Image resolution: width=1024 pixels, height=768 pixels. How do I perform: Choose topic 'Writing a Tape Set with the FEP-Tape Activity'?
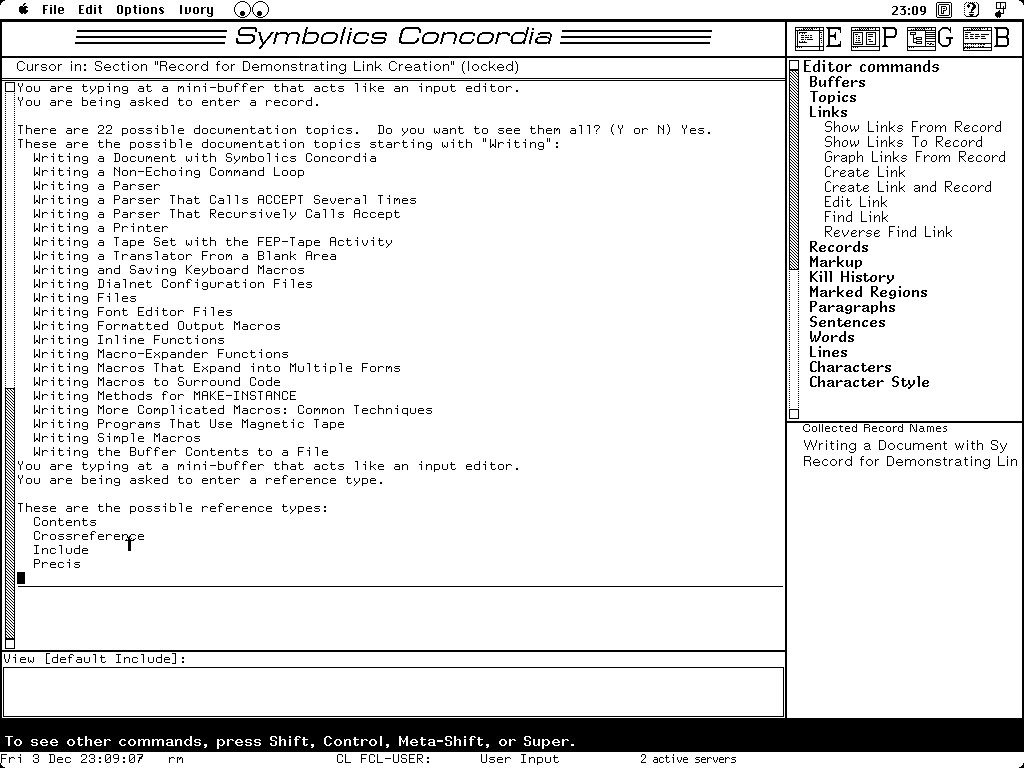pyautogui.click(x=213, y=242)
